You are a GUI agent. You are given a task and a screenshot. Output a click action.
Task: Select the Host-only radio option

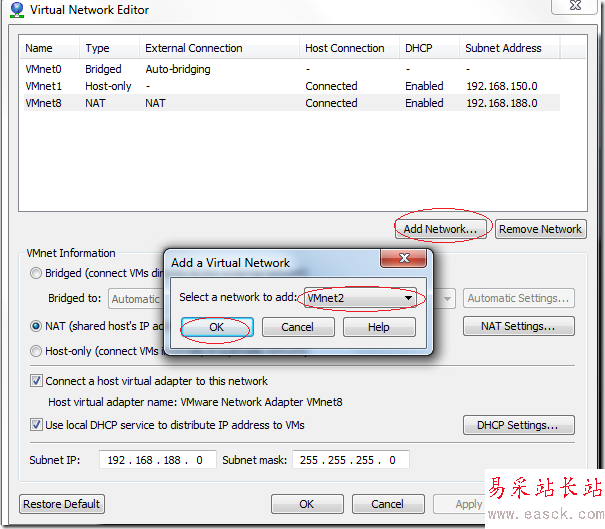pyautogui.click(x=36, y=351)
